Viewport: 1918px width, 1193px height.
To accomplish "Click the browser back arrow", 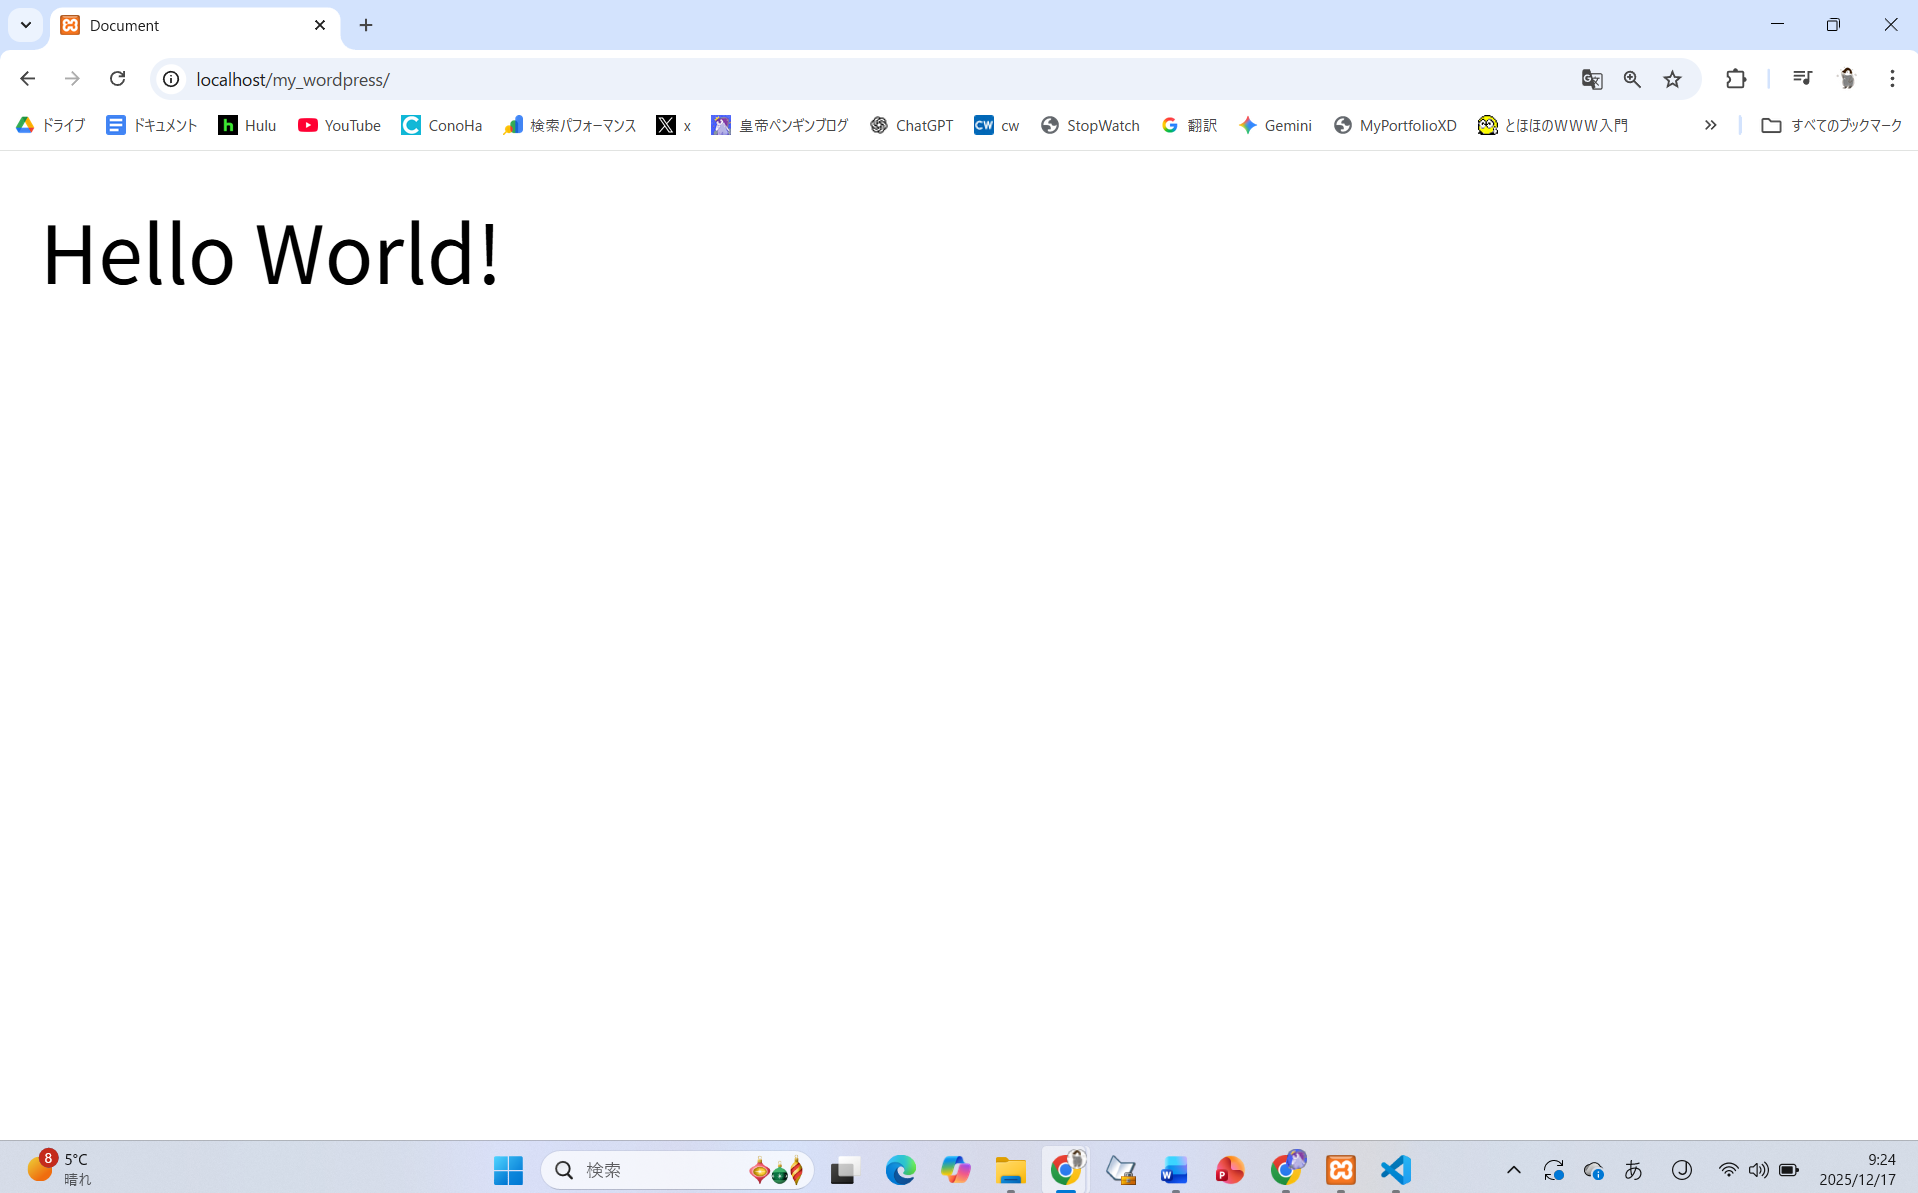I will 27,79.
